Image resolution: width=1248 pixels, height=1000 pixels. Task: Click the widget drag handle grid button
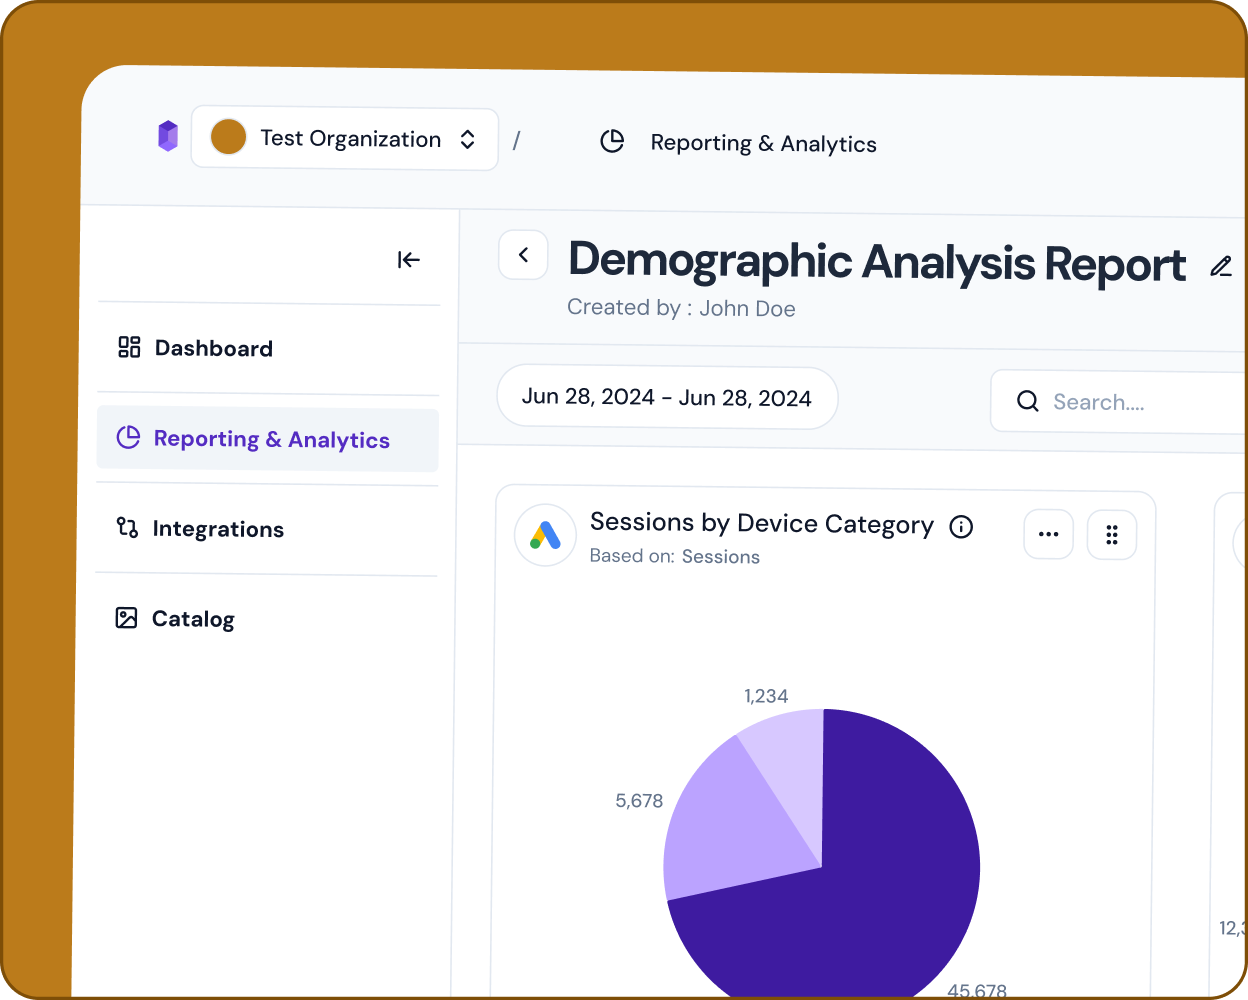click(1112, 535)
